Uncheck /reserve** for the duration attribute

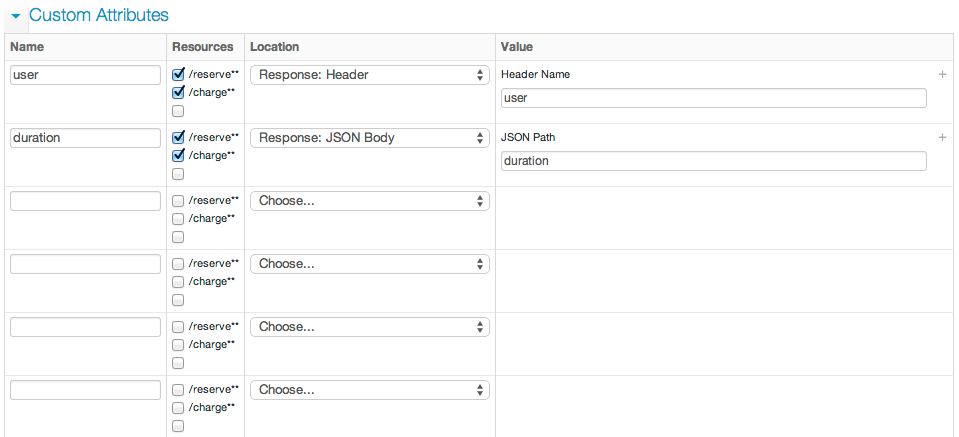(178, 138)
